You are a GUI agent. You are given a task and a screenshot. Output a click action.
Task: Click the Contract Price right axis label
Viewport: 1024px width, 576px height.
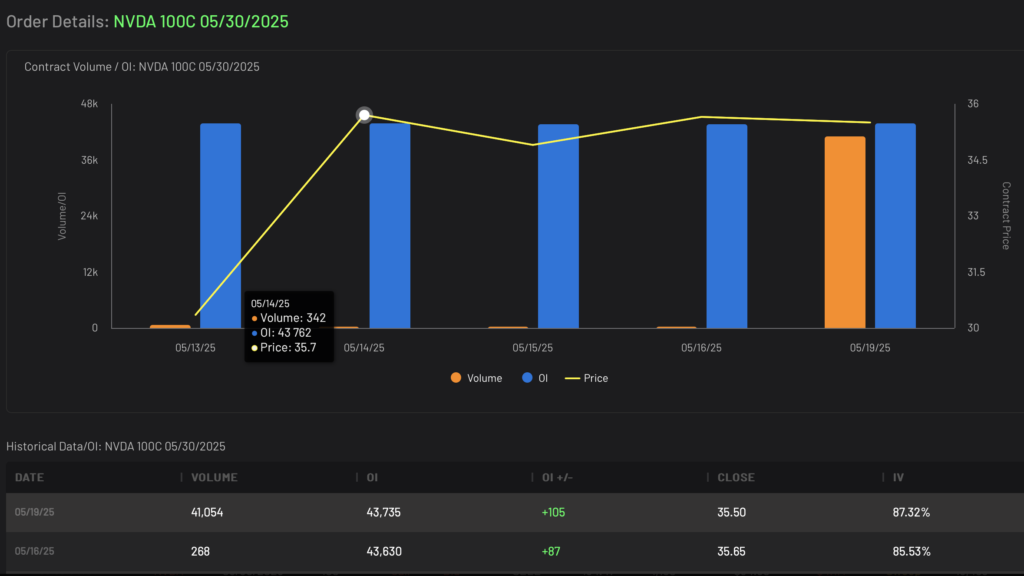[x=1006, y=216]
